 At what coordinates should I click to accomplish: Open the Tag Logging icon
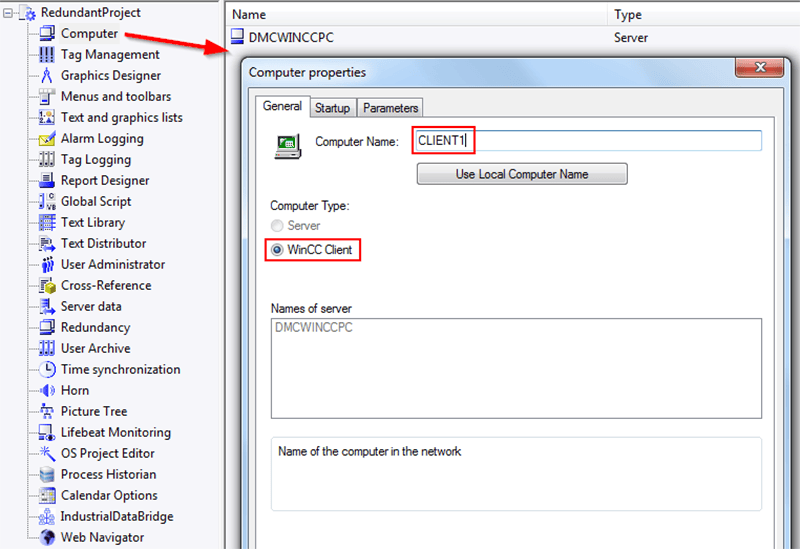point(47,159)
